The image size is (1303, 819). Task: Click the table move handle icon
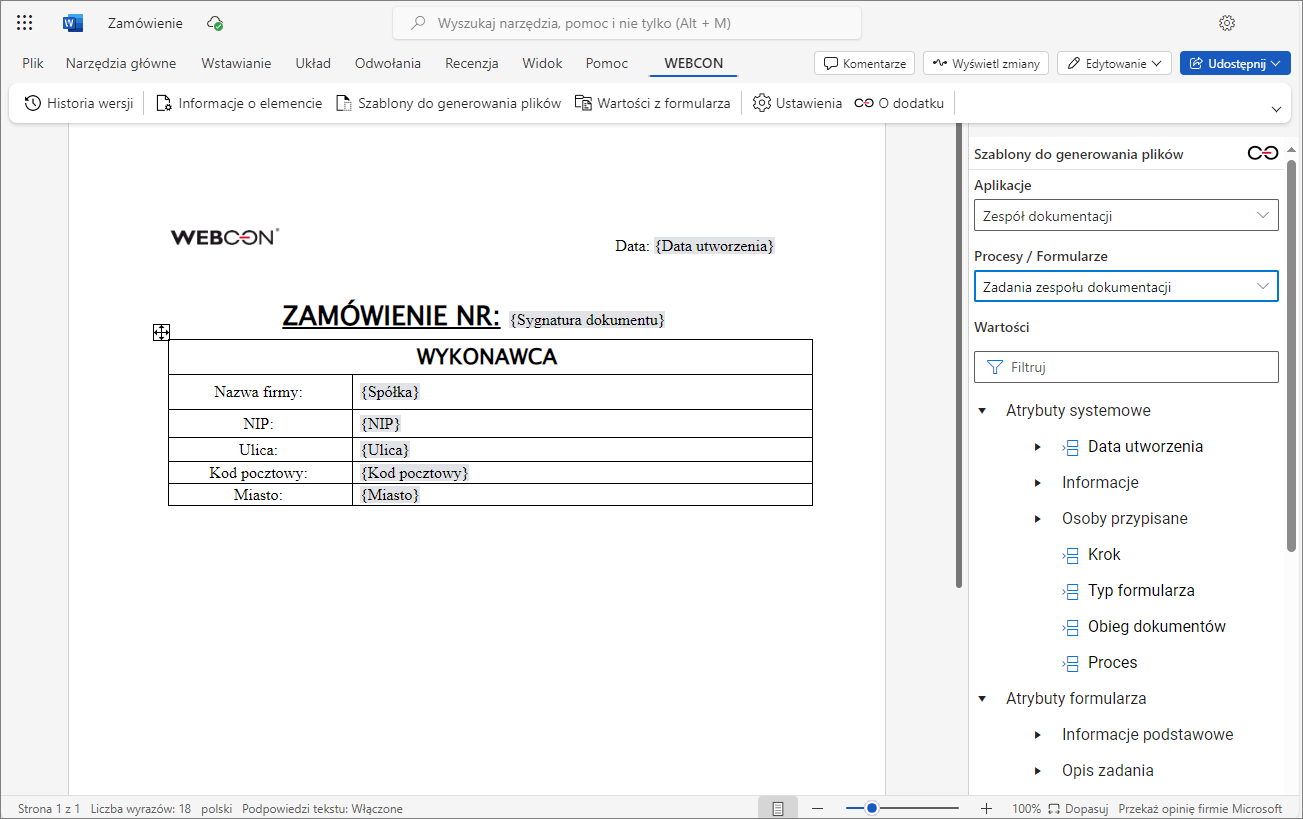click(x=161, y=332)
